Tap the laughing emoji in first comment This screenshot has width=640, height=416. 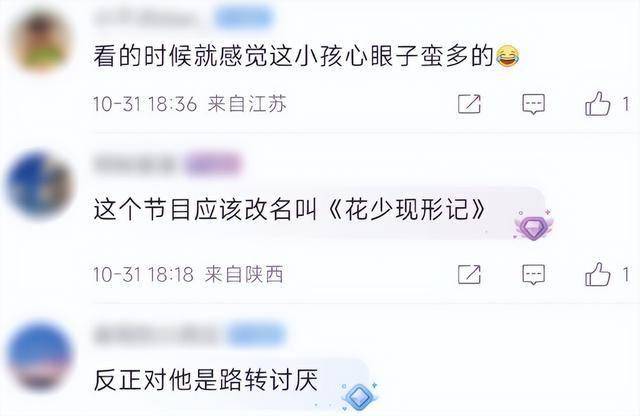[507, 56]
